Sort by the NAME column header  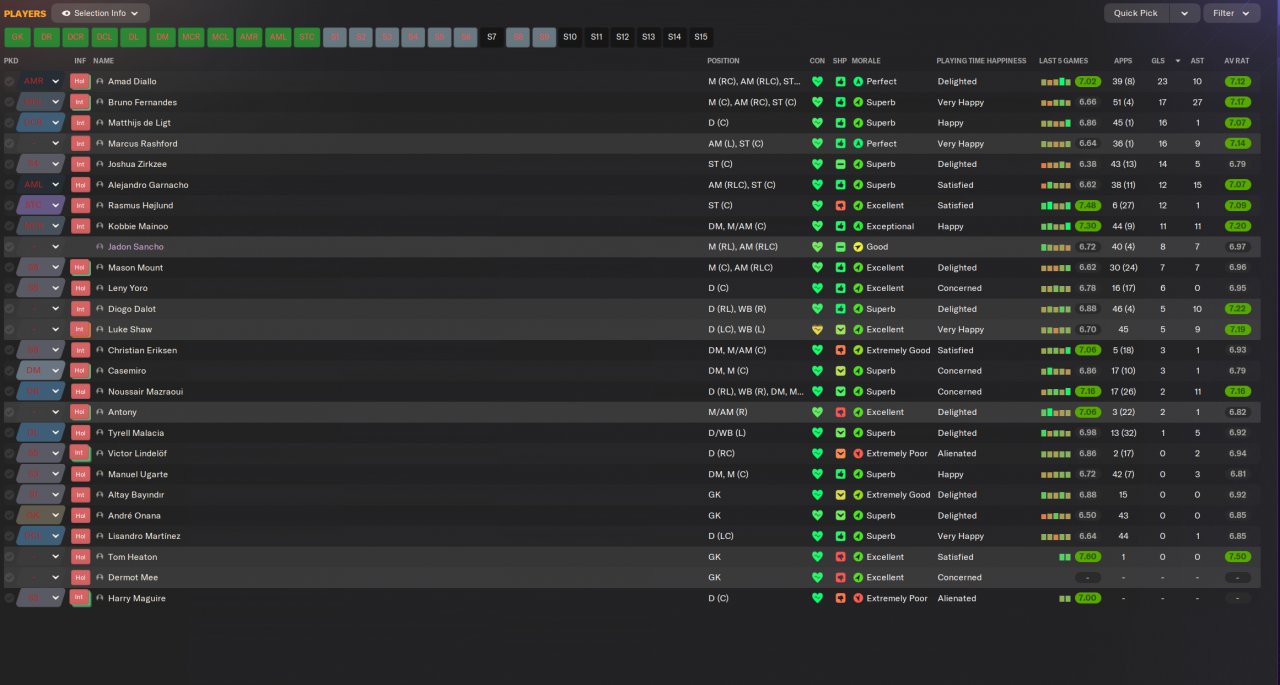pos(104,61)
